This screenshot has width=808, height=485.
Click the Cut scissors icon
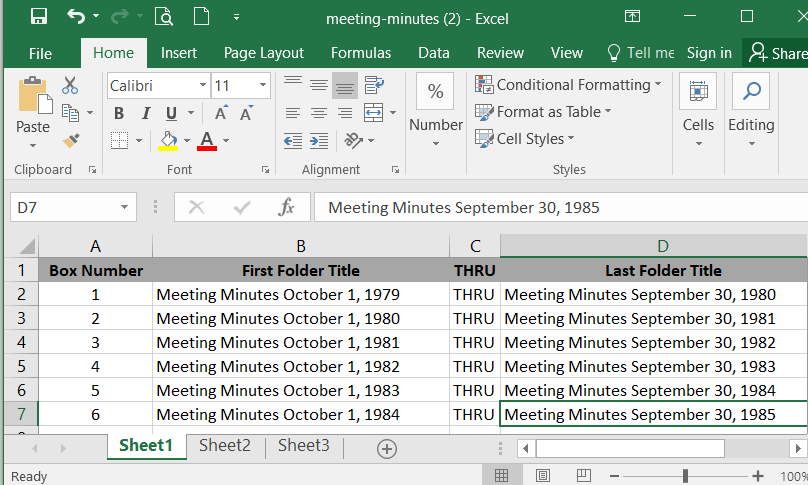point(70,86)
